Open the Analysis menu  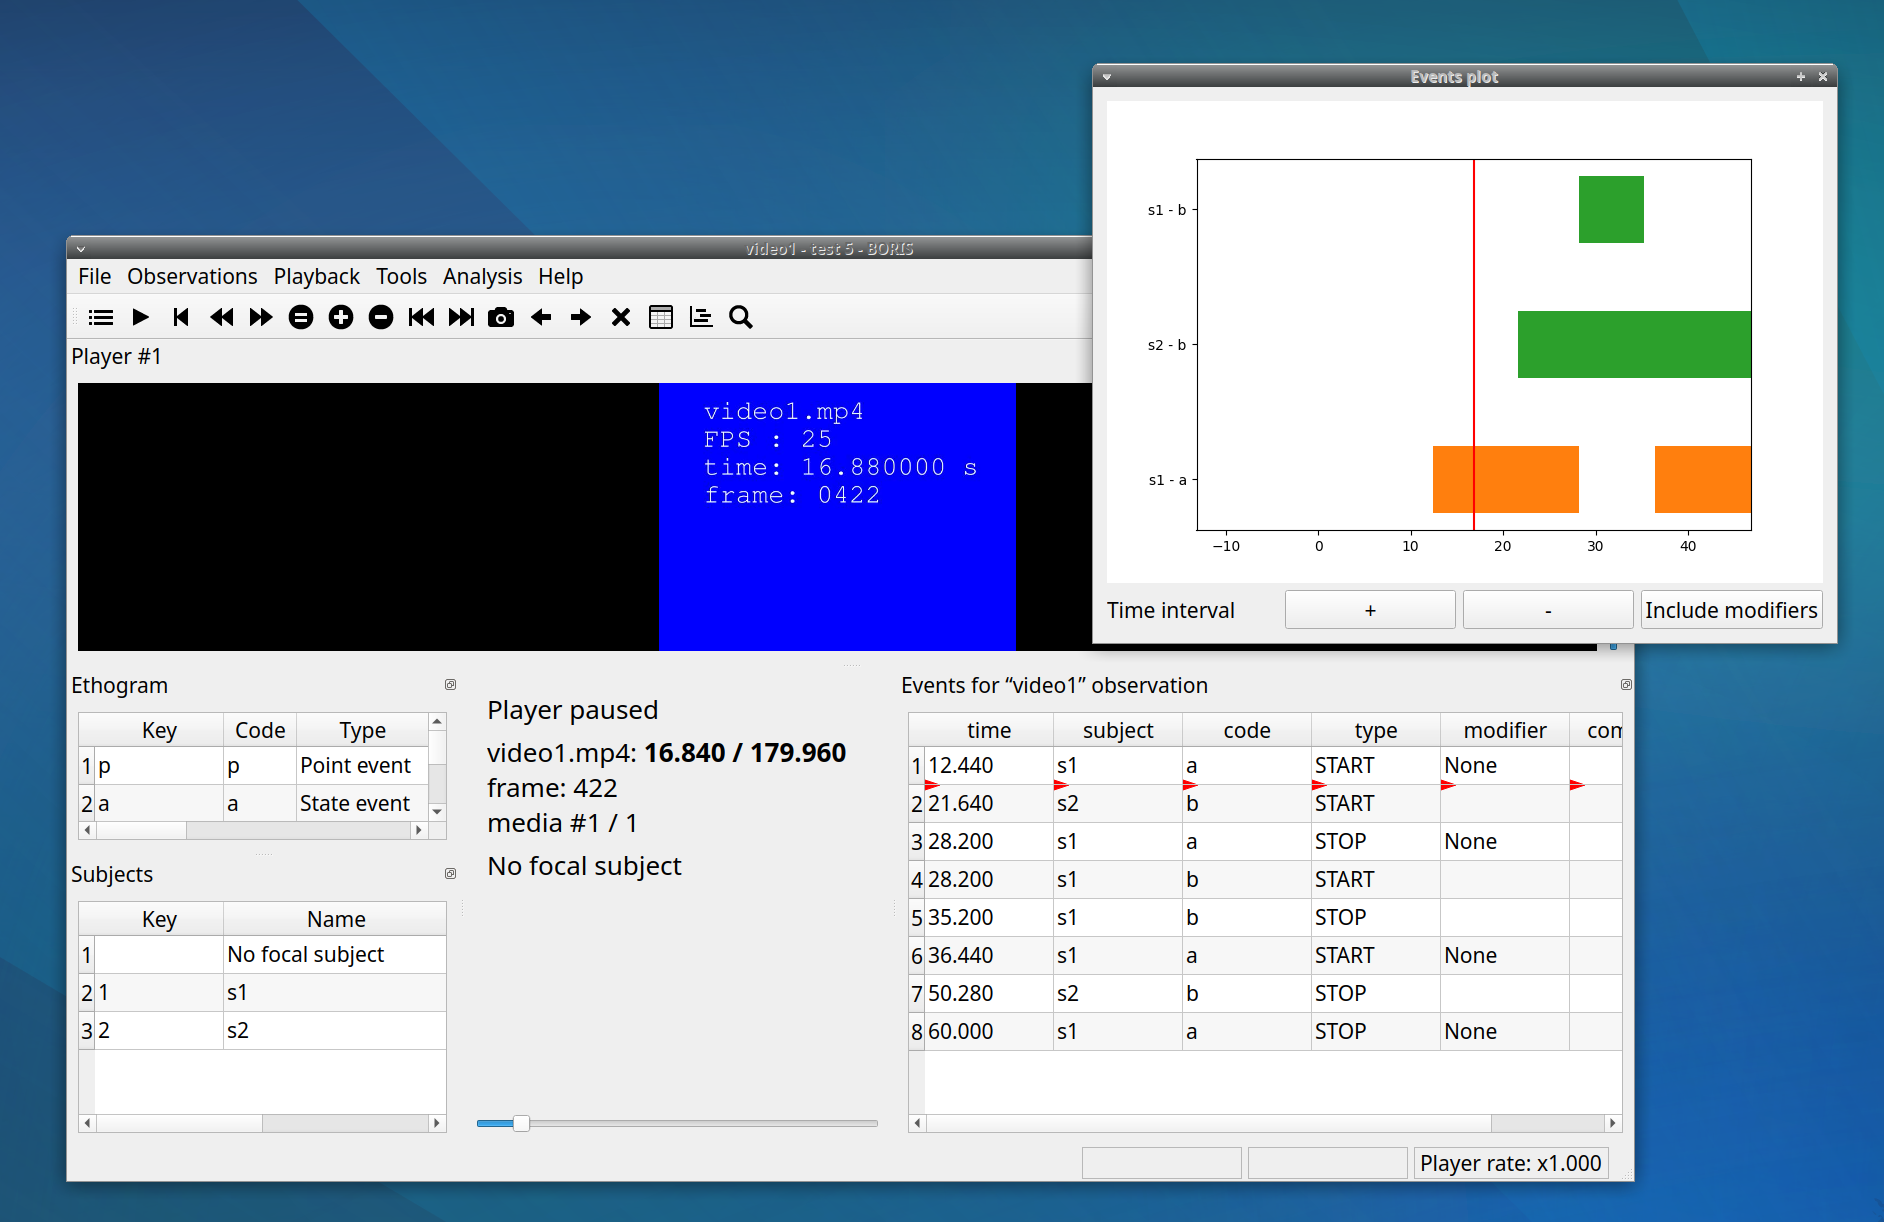tap(483, 276)
